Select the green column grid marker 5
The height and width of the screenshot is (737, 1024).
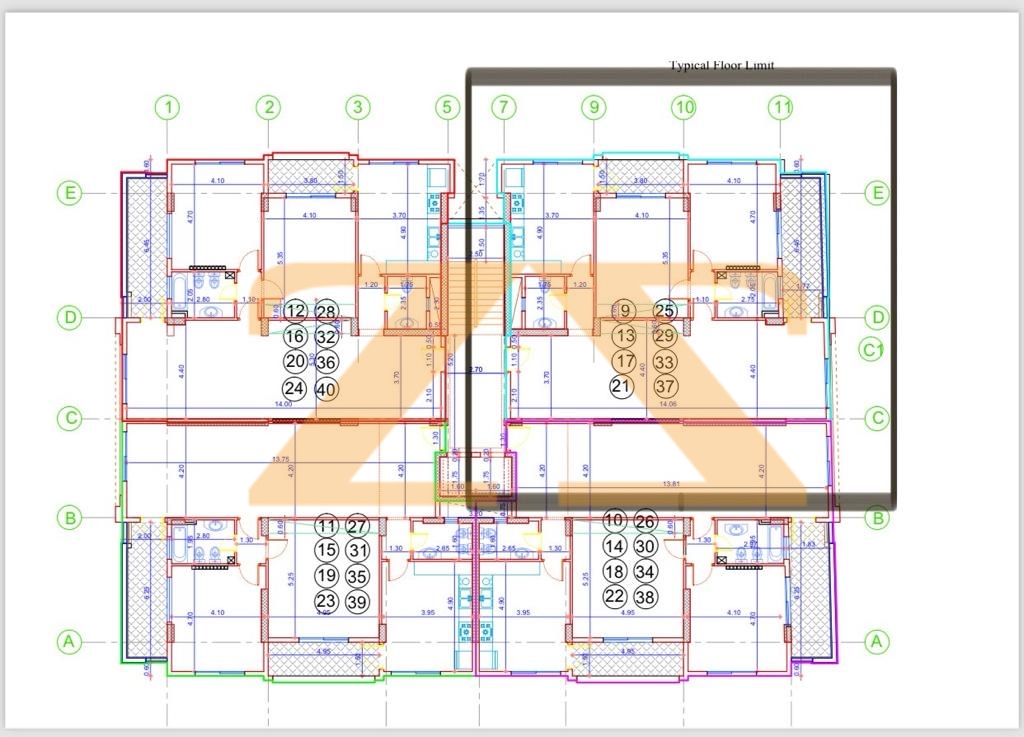447,107
